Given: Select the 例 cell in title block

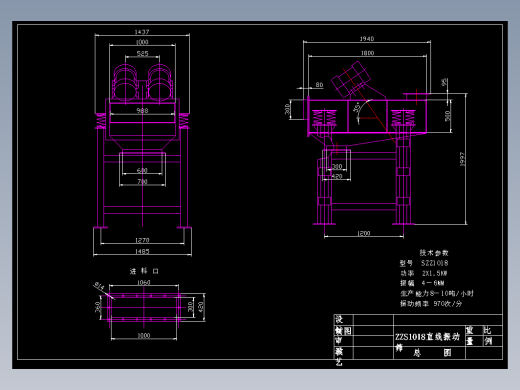Looking at the screenshot, I should tap(488, 341).
